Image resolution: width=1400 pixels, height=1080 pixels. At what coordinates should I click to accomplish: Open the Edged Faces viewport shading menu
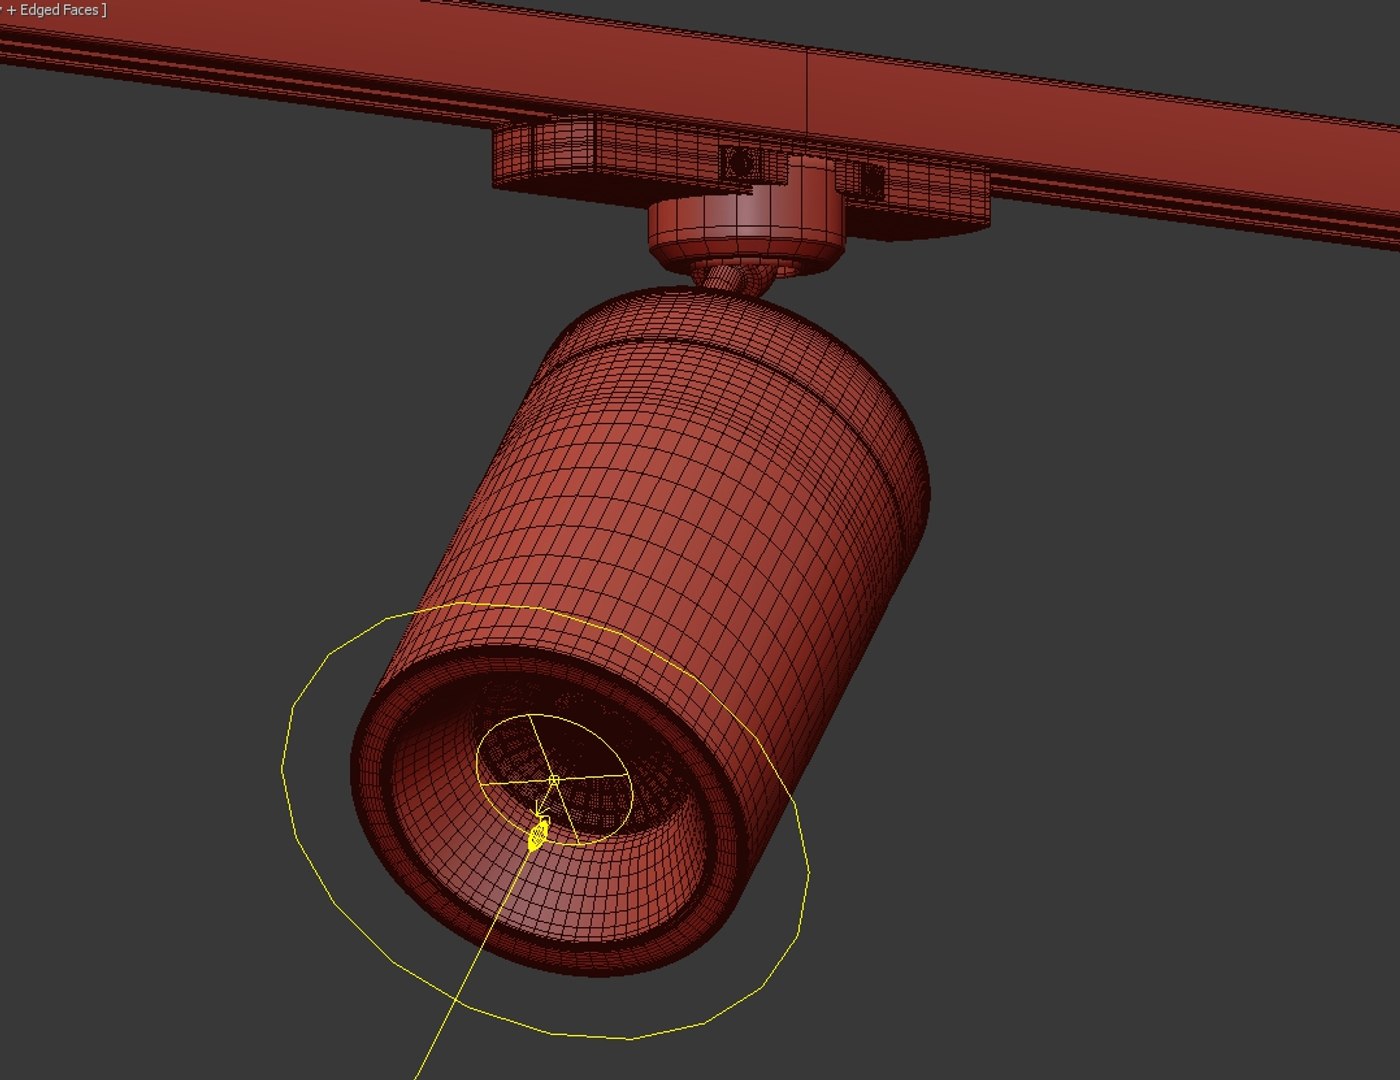(x=59, y=10)
